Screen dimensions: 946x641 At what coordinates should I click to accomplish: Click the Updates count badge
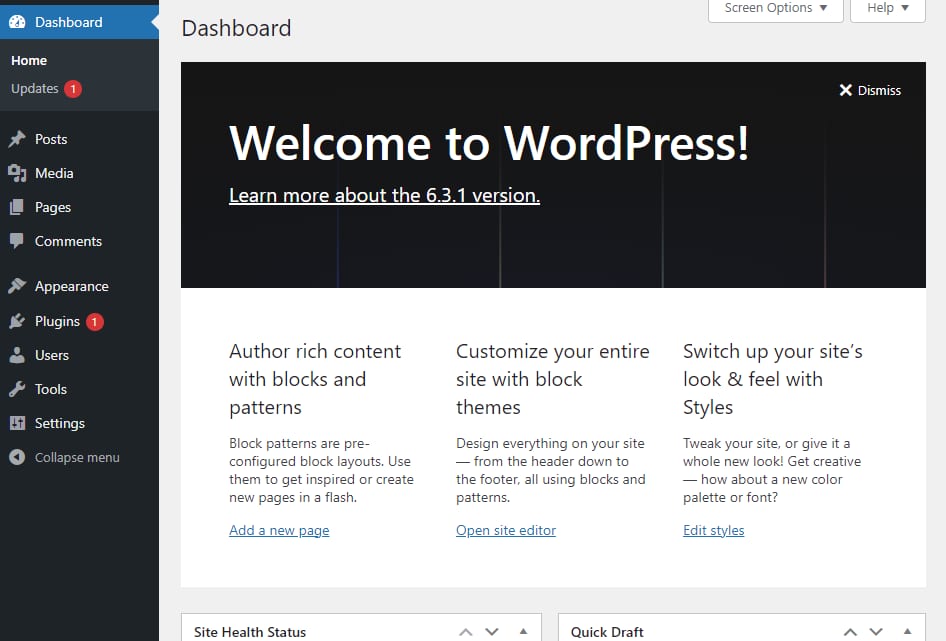pyautogui.click(x=73, y=89)
